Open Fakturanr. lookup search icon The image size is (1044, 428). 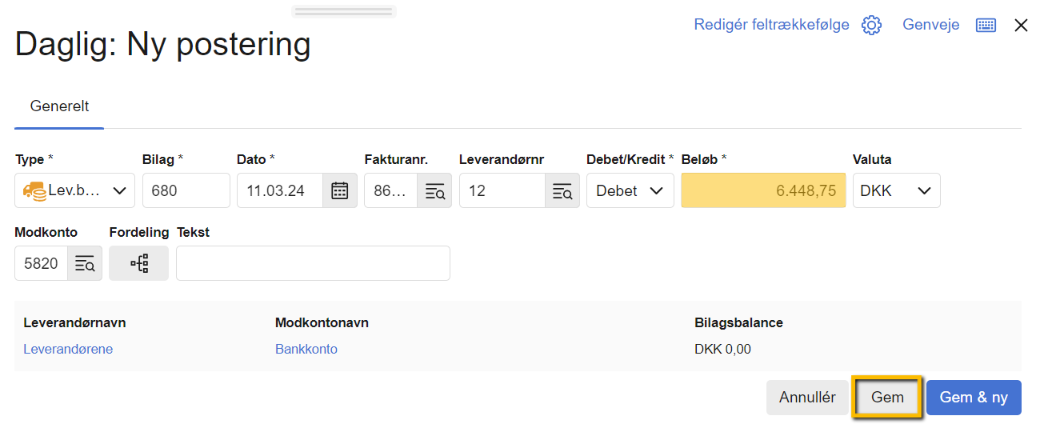(435, 190)
